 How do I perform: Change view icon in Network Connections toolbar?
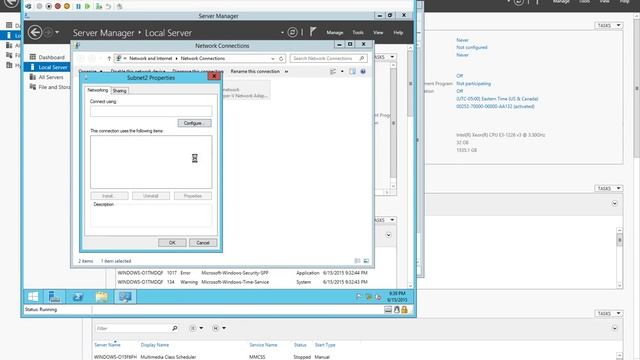(x=333, y=71)
